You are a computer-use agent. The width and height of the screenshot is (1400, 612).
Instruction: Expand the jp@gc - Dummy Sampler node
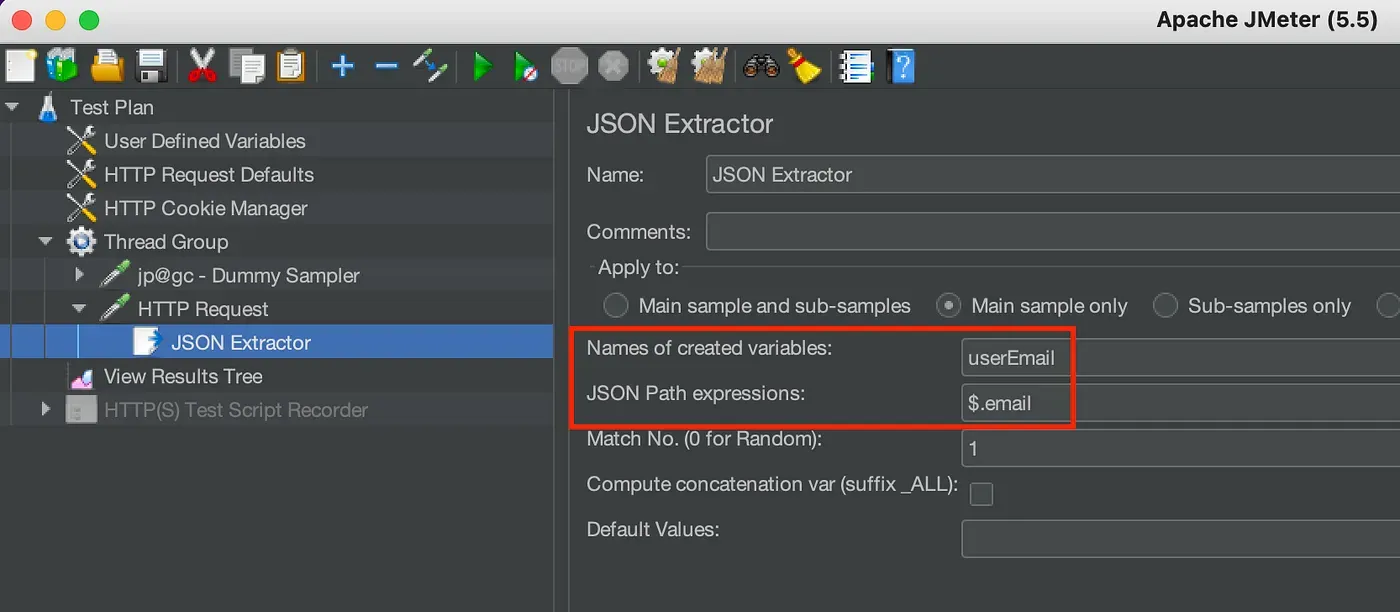point(81,275)
